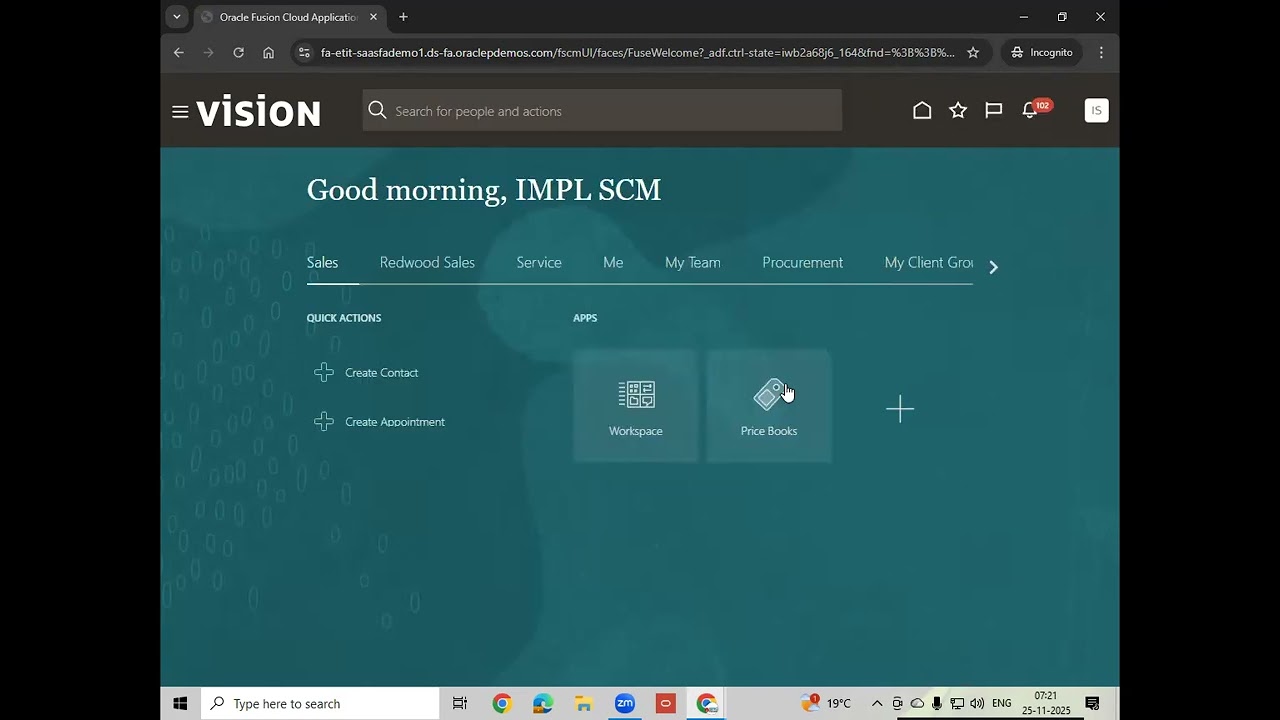1280x720 pixels.
Task: Click the plus to personalize apps
Action: 900,409
